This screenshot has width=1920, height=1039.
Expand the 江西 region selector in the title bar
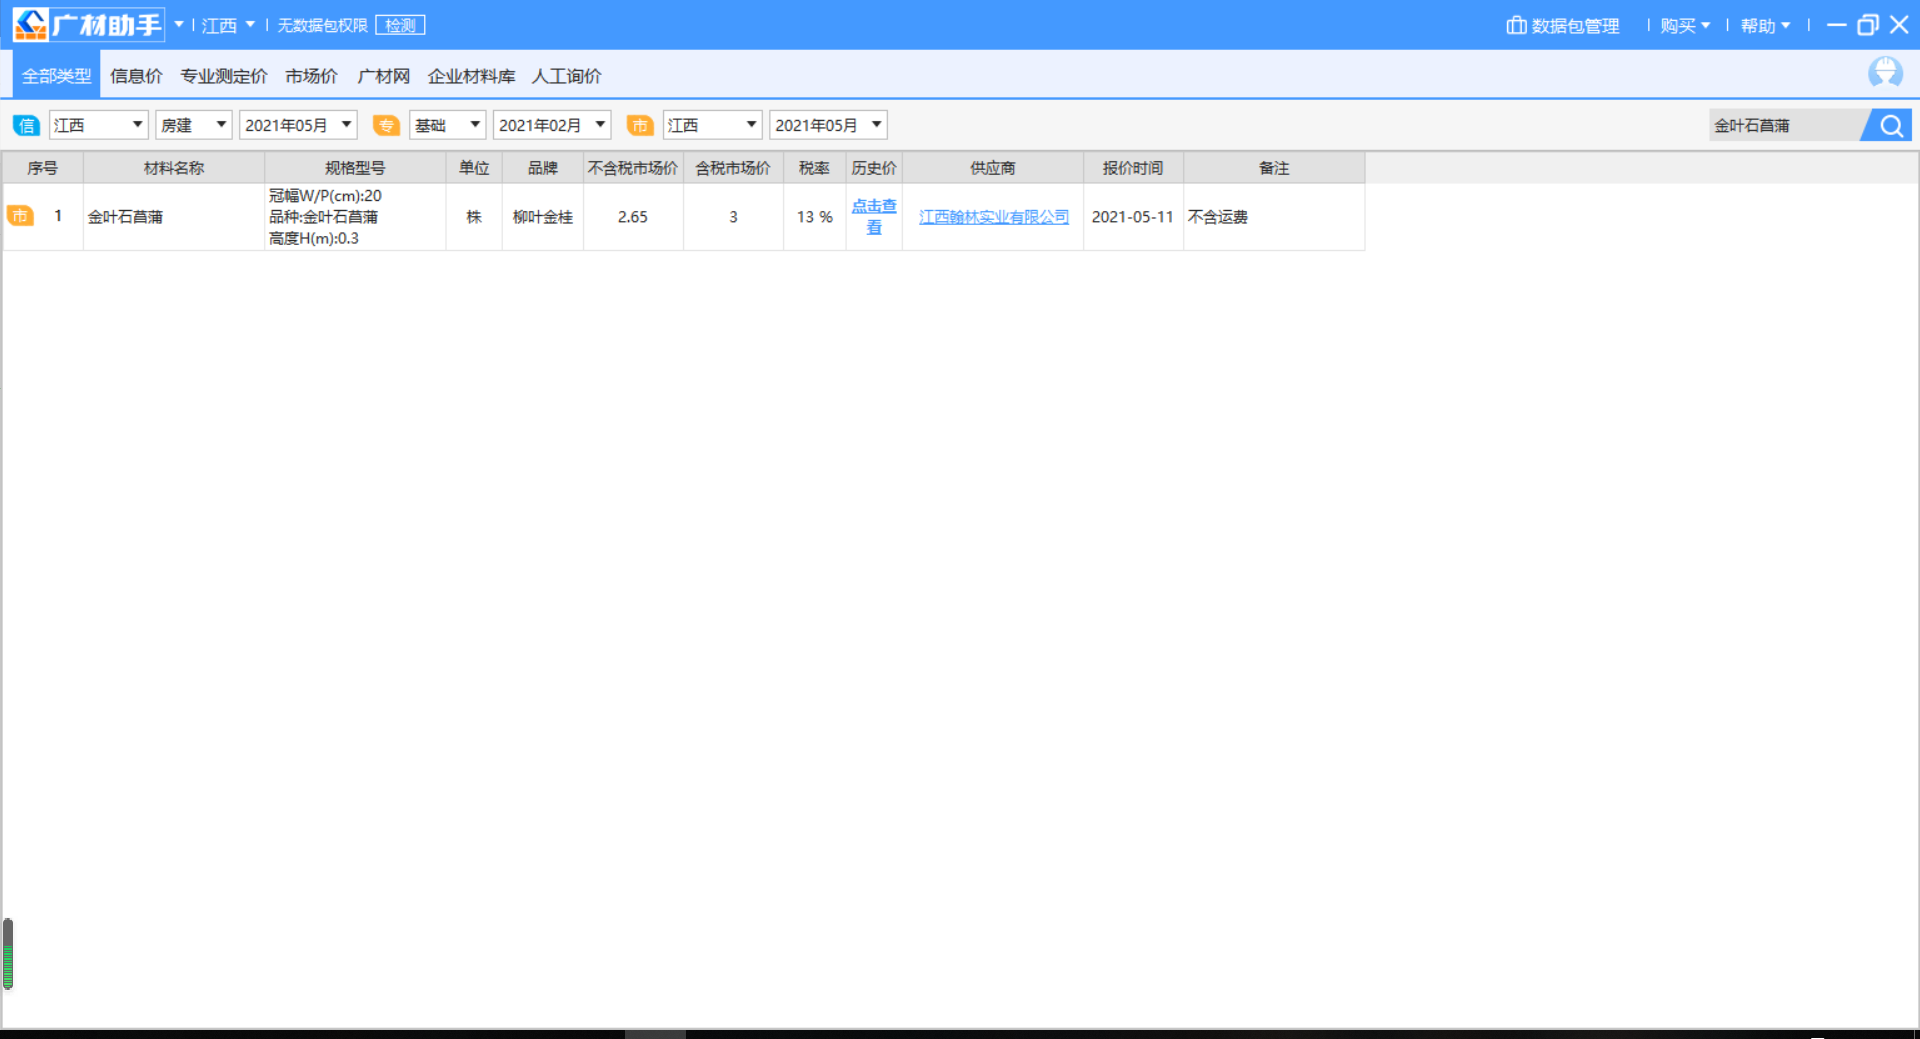click(x=228, y=25)
